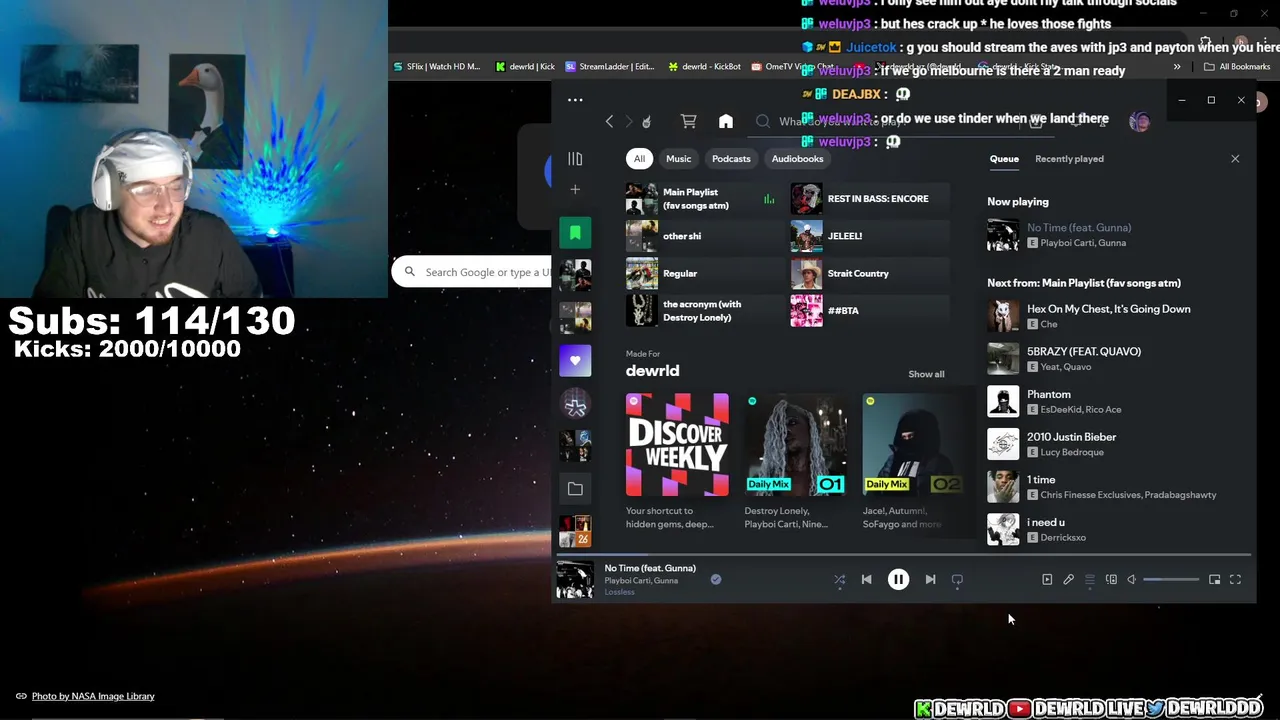Image resolution: width=1280 pixels, height=720 pixels.
Task: Go to Spotify Home
Action: (x=726, y=121)
